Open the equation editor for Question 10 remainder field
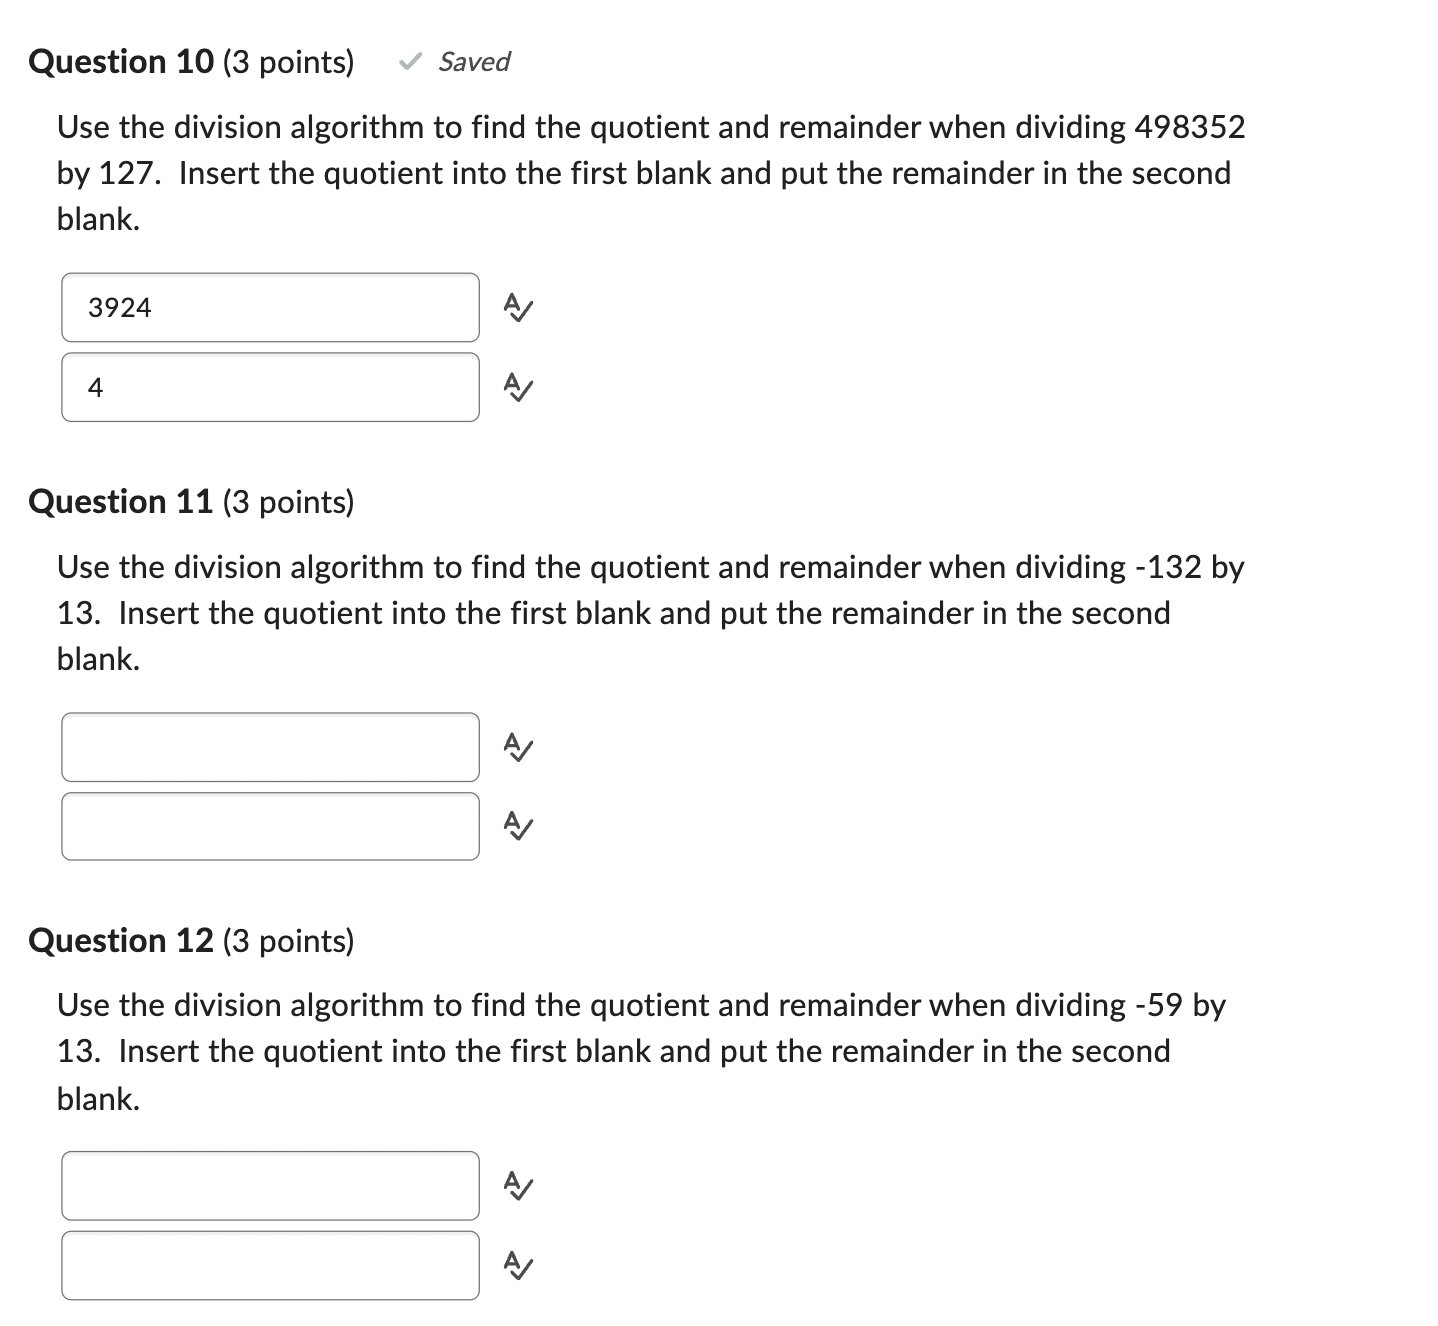This screenshot has height=1326, width=1438. pos(517,386)
